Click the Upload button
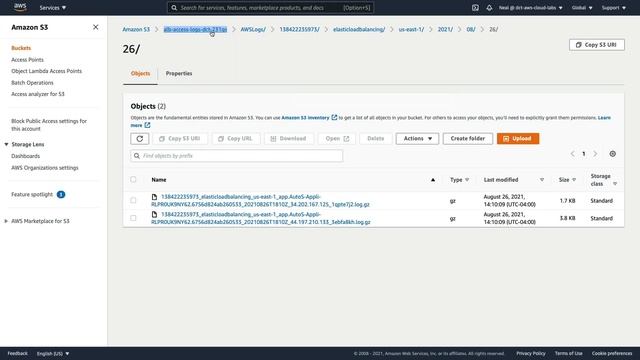Viewport: 640px width, 360px height. click(518, 139)
